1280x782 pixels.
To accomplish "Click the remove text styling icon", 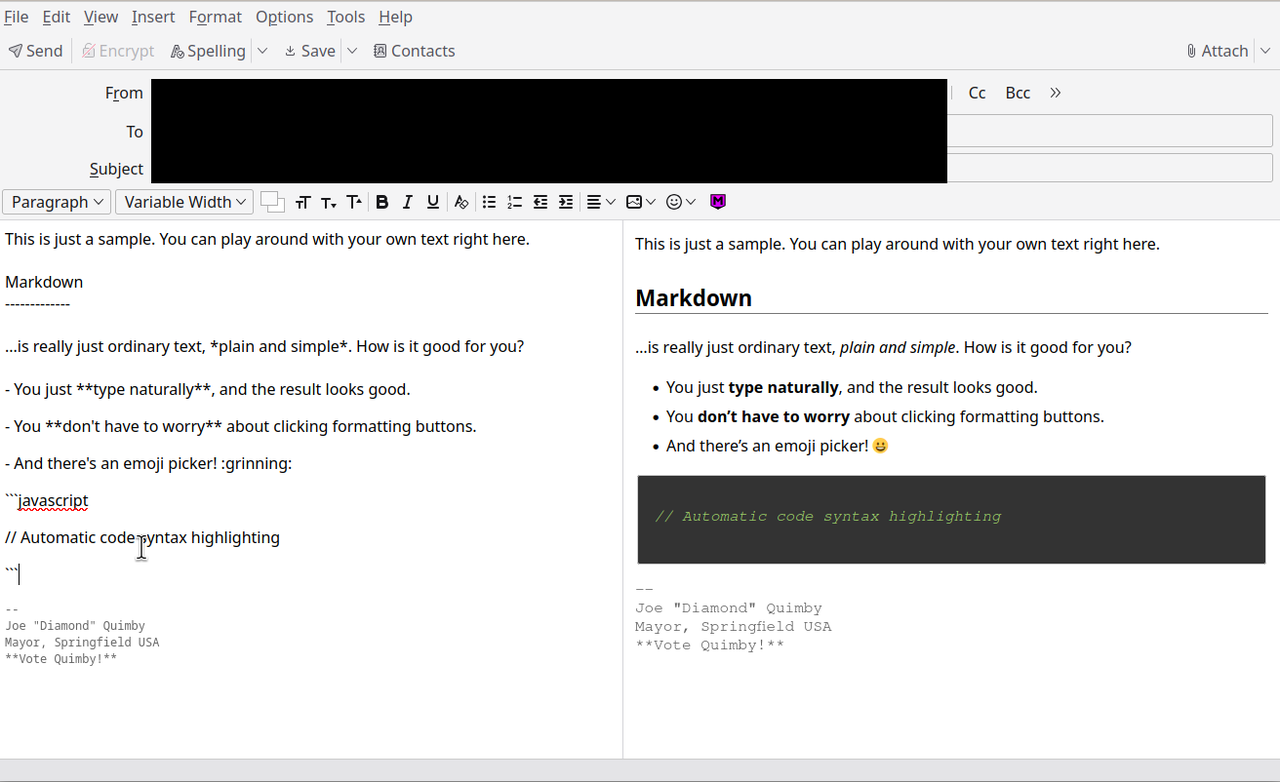I will click(461, 202).
